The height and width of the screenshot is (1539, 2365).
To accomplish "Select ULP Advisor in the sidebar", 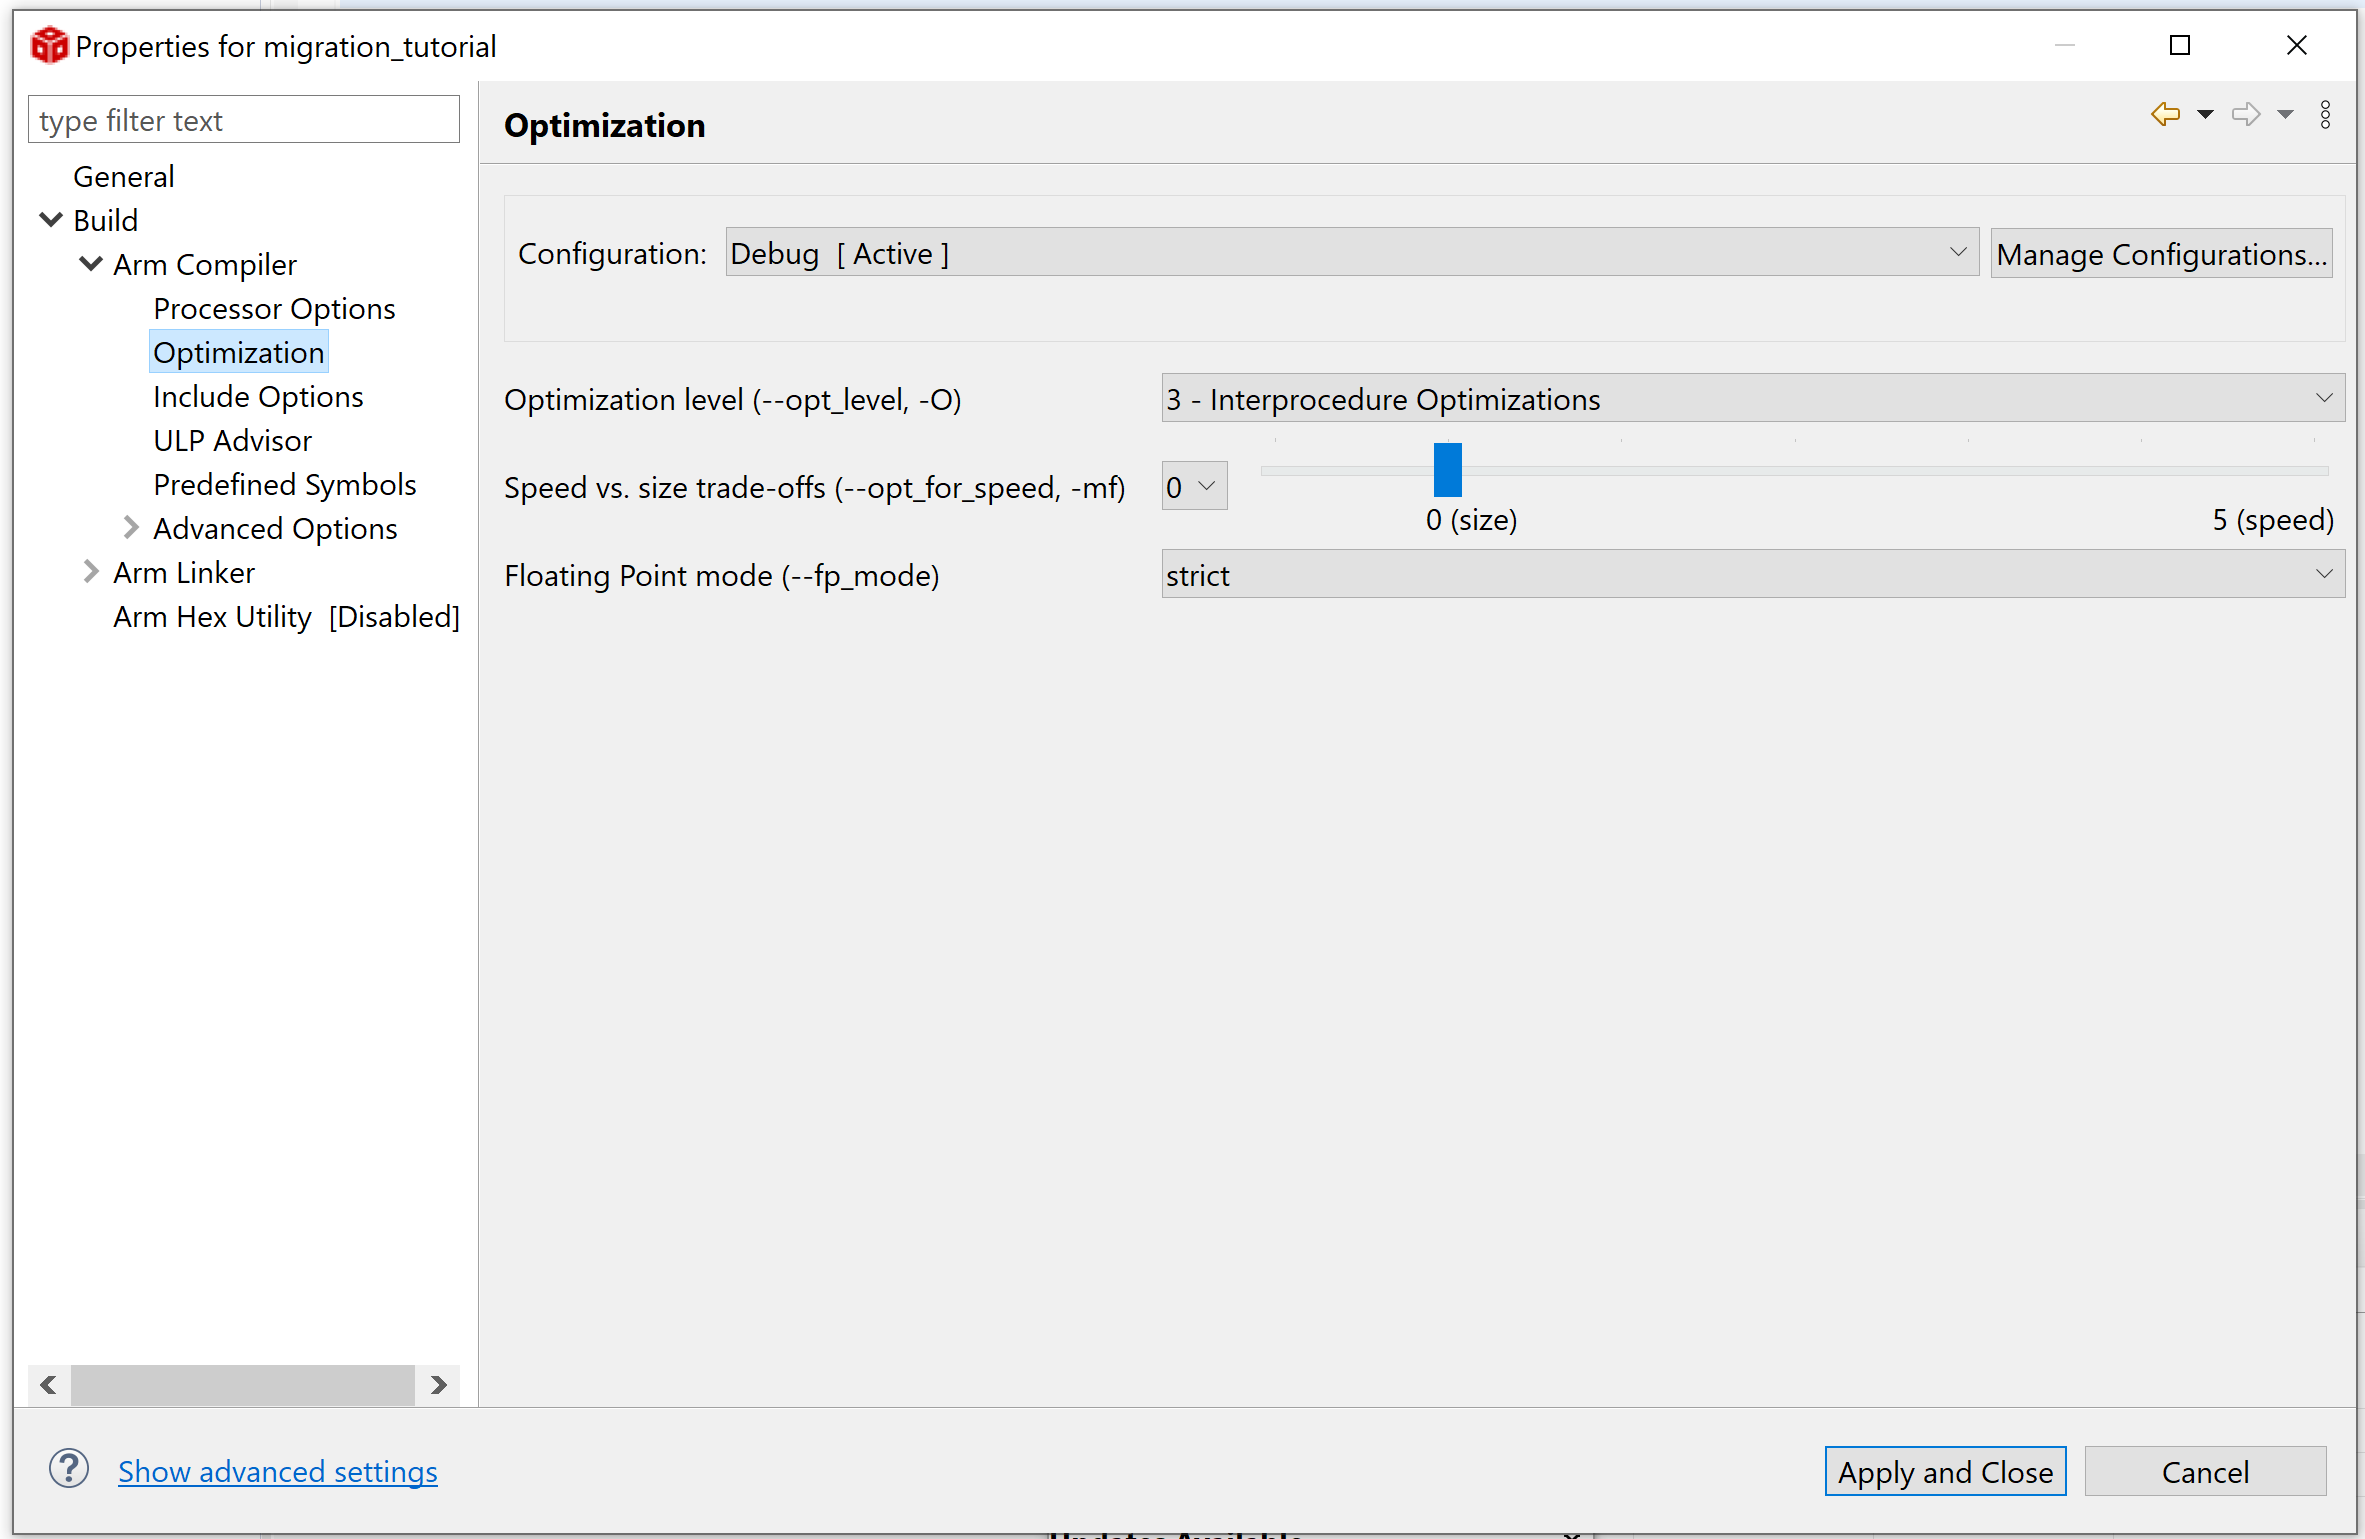I will [232, 440].
